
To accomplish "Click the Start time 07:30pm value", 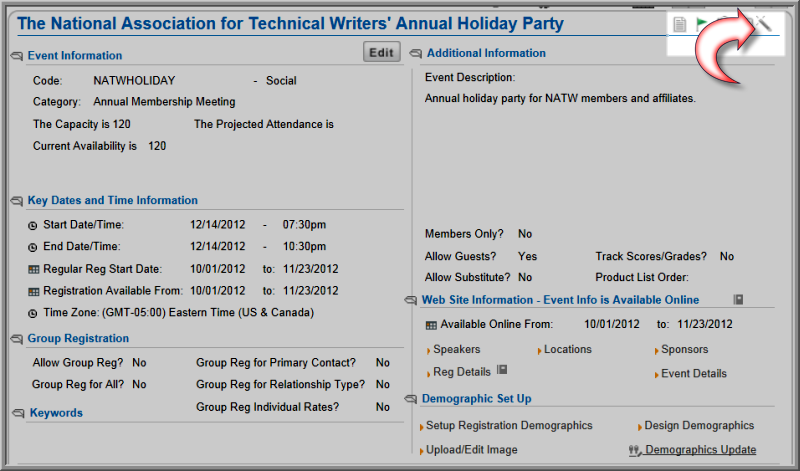I will [304, 225].
